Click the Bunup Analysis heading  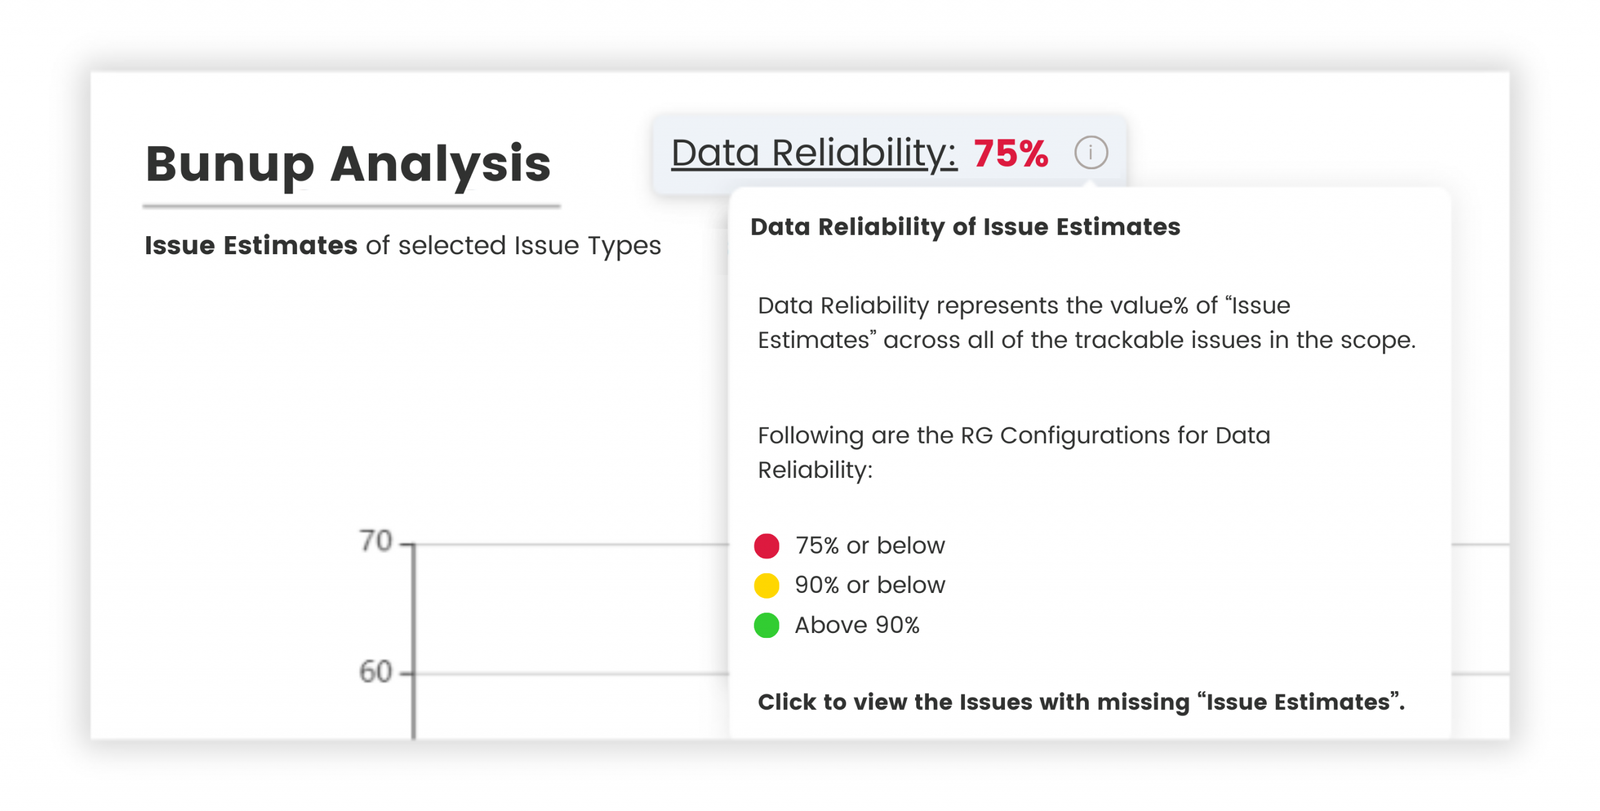click(348, 164)
